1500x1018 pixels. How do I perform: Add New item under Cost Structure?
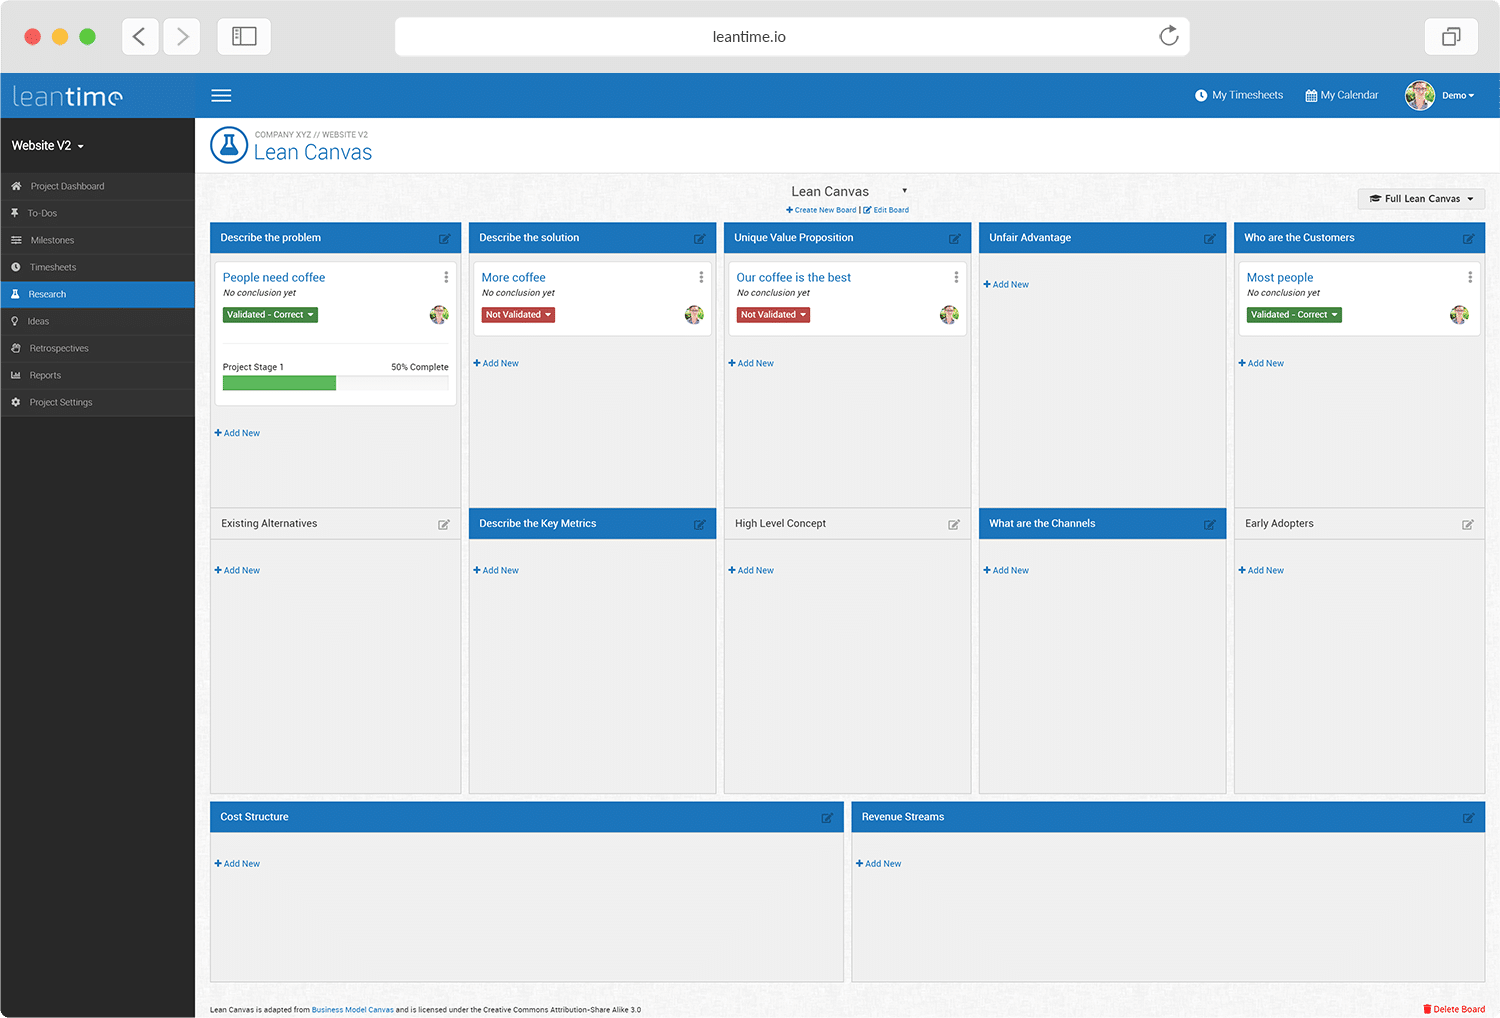pos(237,864)
